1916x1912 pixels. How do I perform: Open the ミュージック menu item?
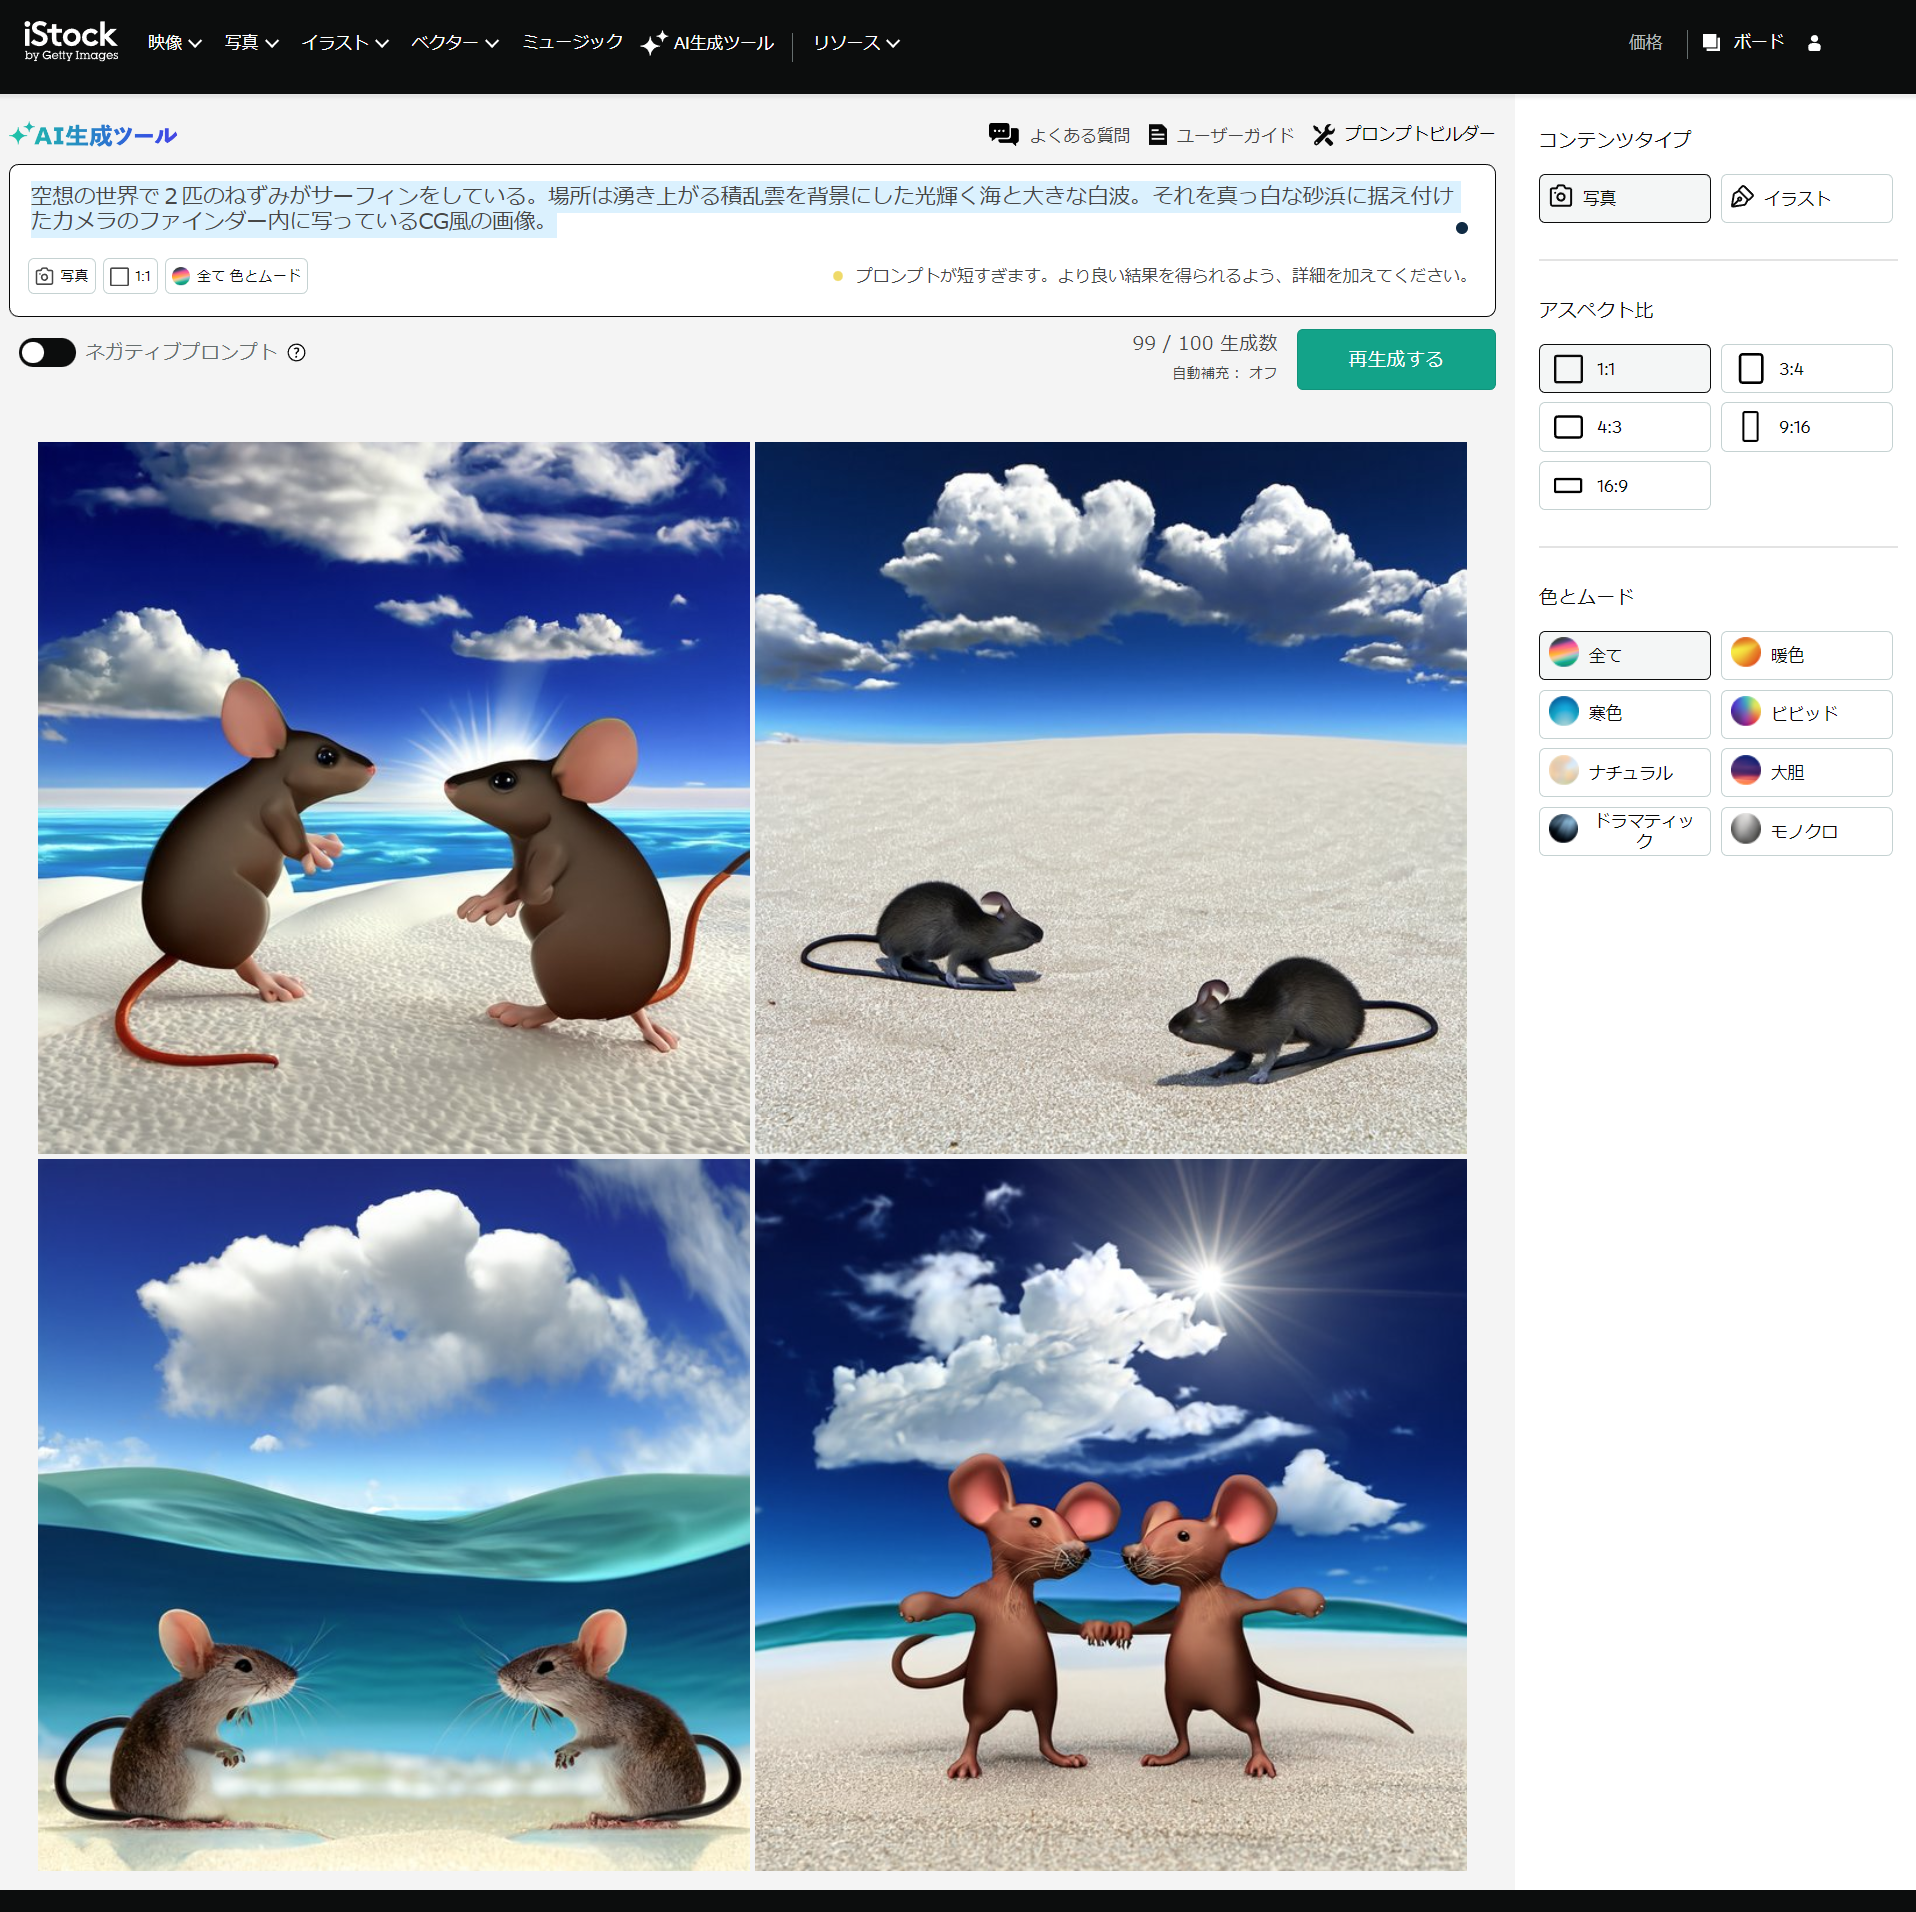(x=572, y=42)
